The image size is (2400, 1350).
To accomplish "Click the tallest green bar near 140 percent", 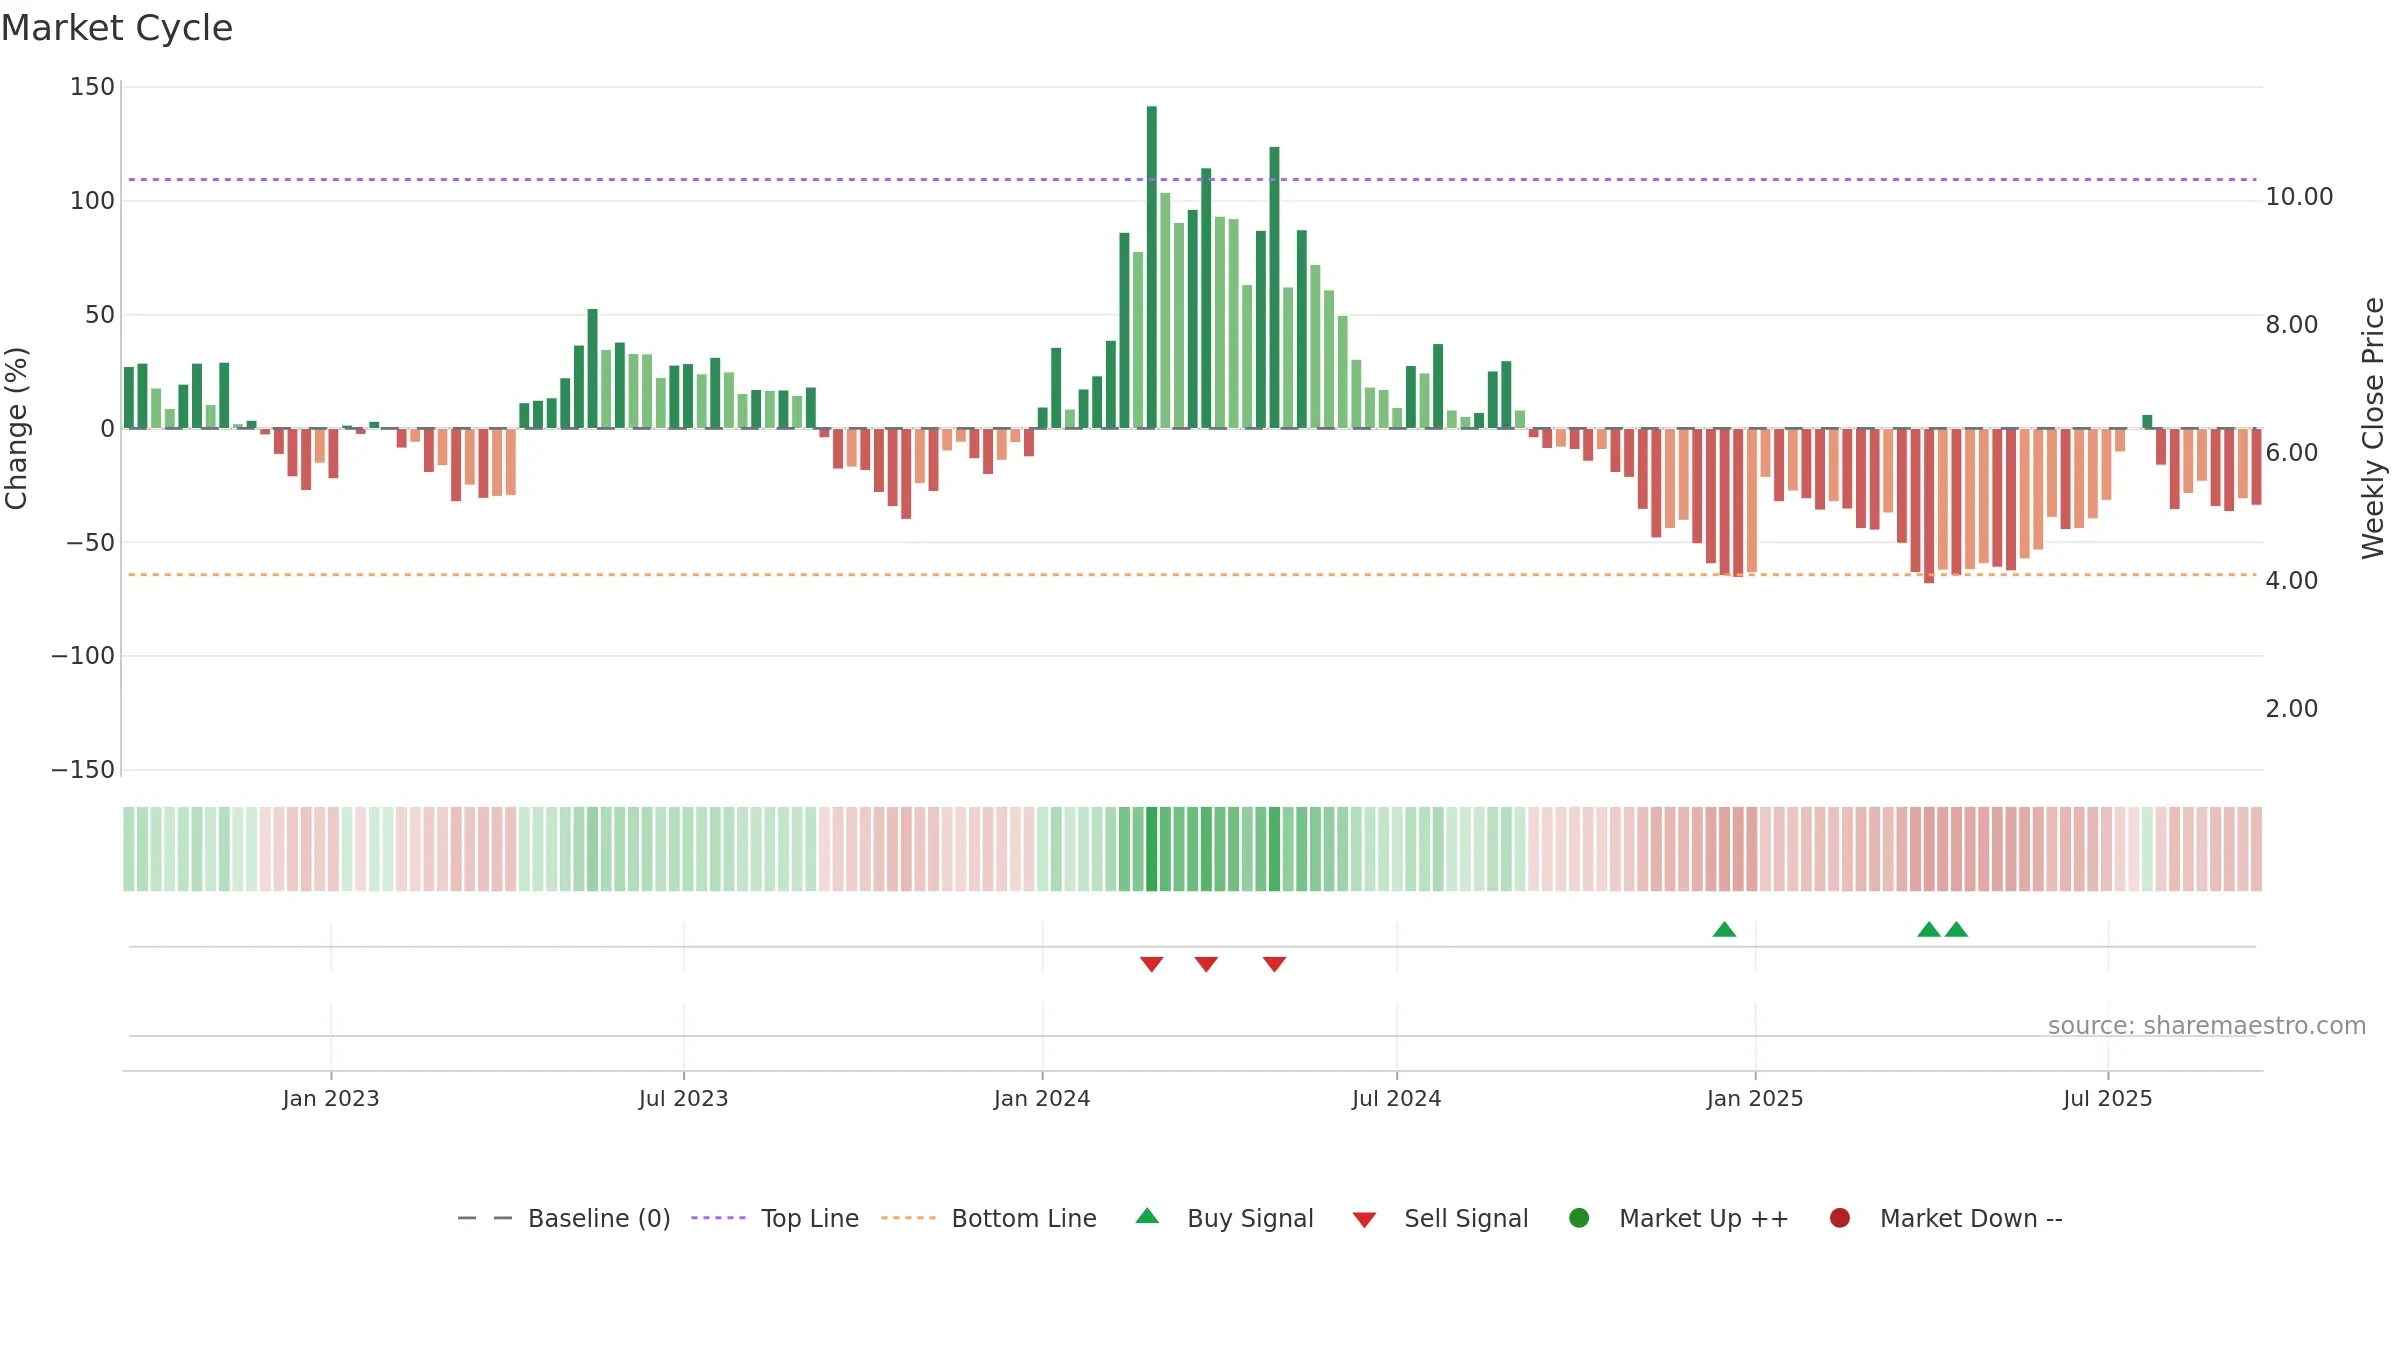I will tap(1152, 267).
